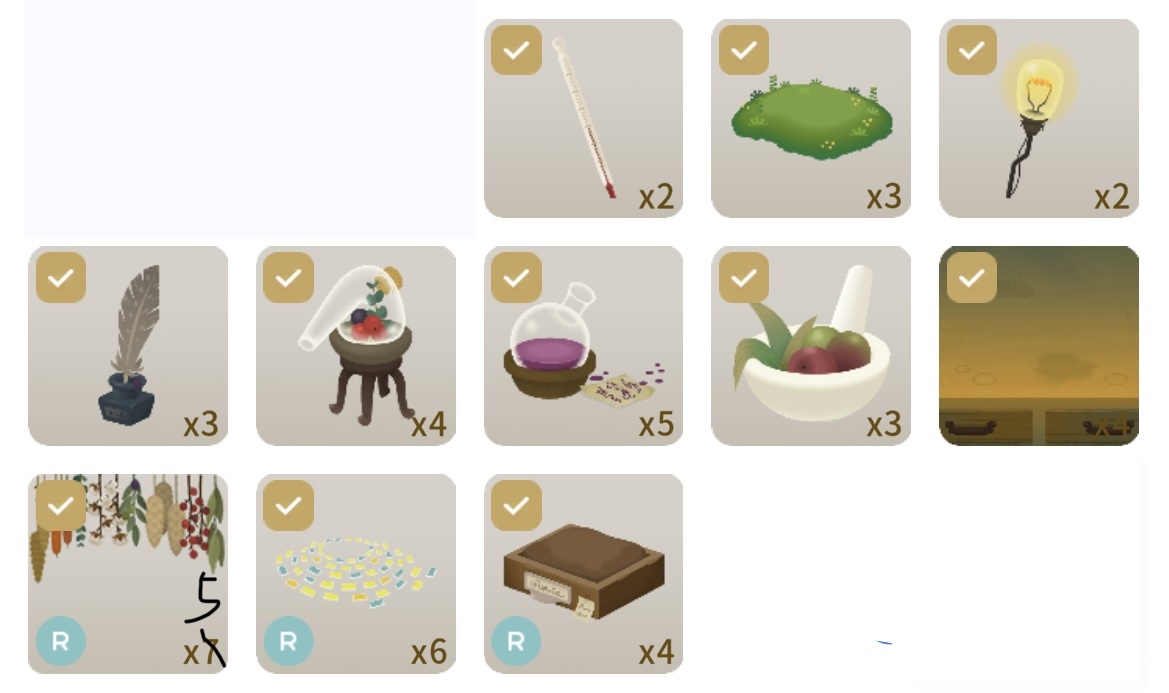Viewport: 1169px width, 693px height.
Task: Open the hanging dried herbs decoration thumbnail
Action: coord(128,574)
